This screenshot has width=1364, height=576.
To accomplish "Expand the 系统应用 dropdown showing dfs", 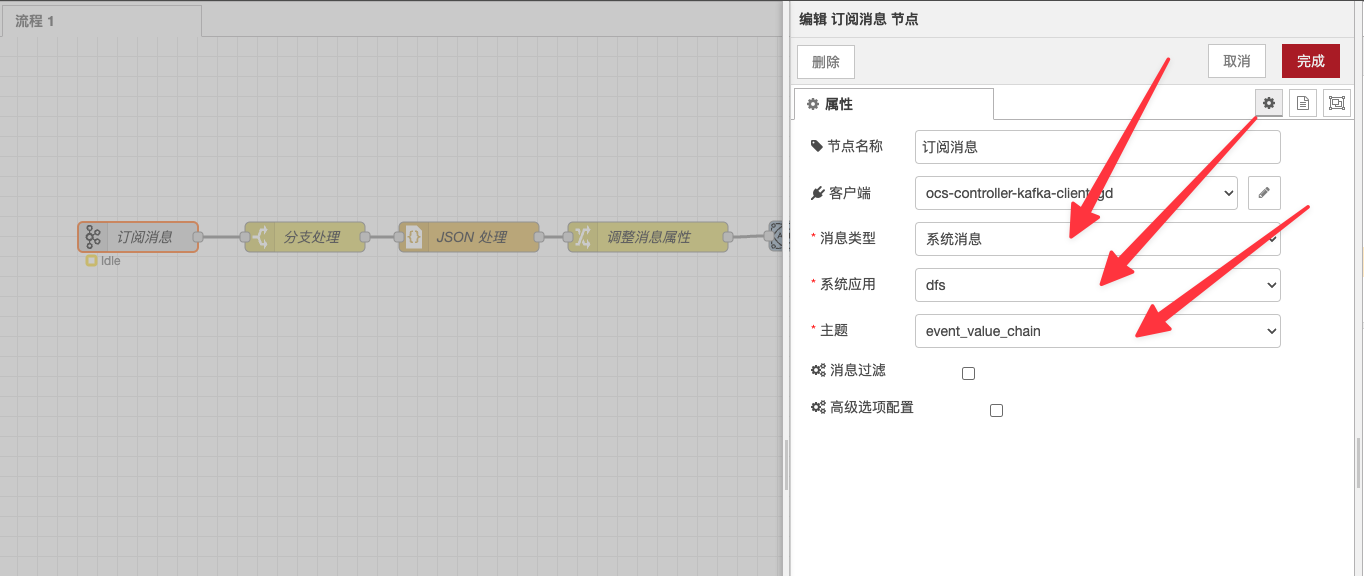I will point(1097,285).
